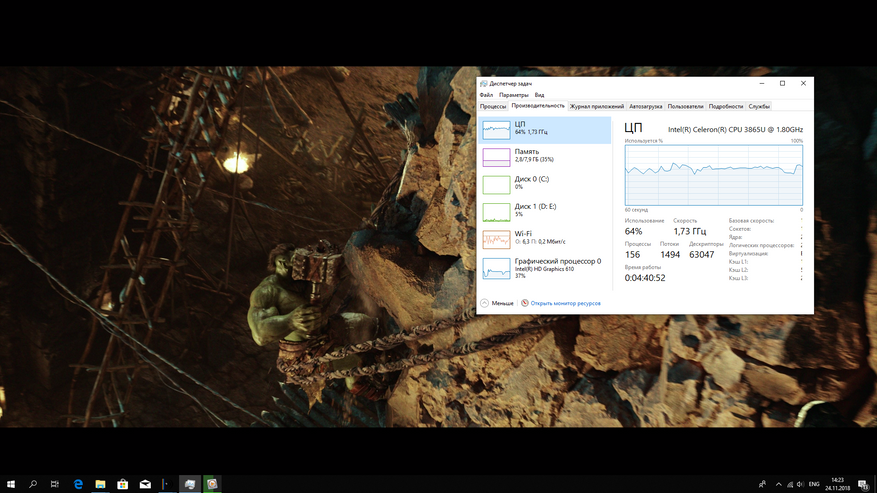The width and height of the screenshot is (877, 493).
Task: Open the Параметры menu
Action: point(514,95)
